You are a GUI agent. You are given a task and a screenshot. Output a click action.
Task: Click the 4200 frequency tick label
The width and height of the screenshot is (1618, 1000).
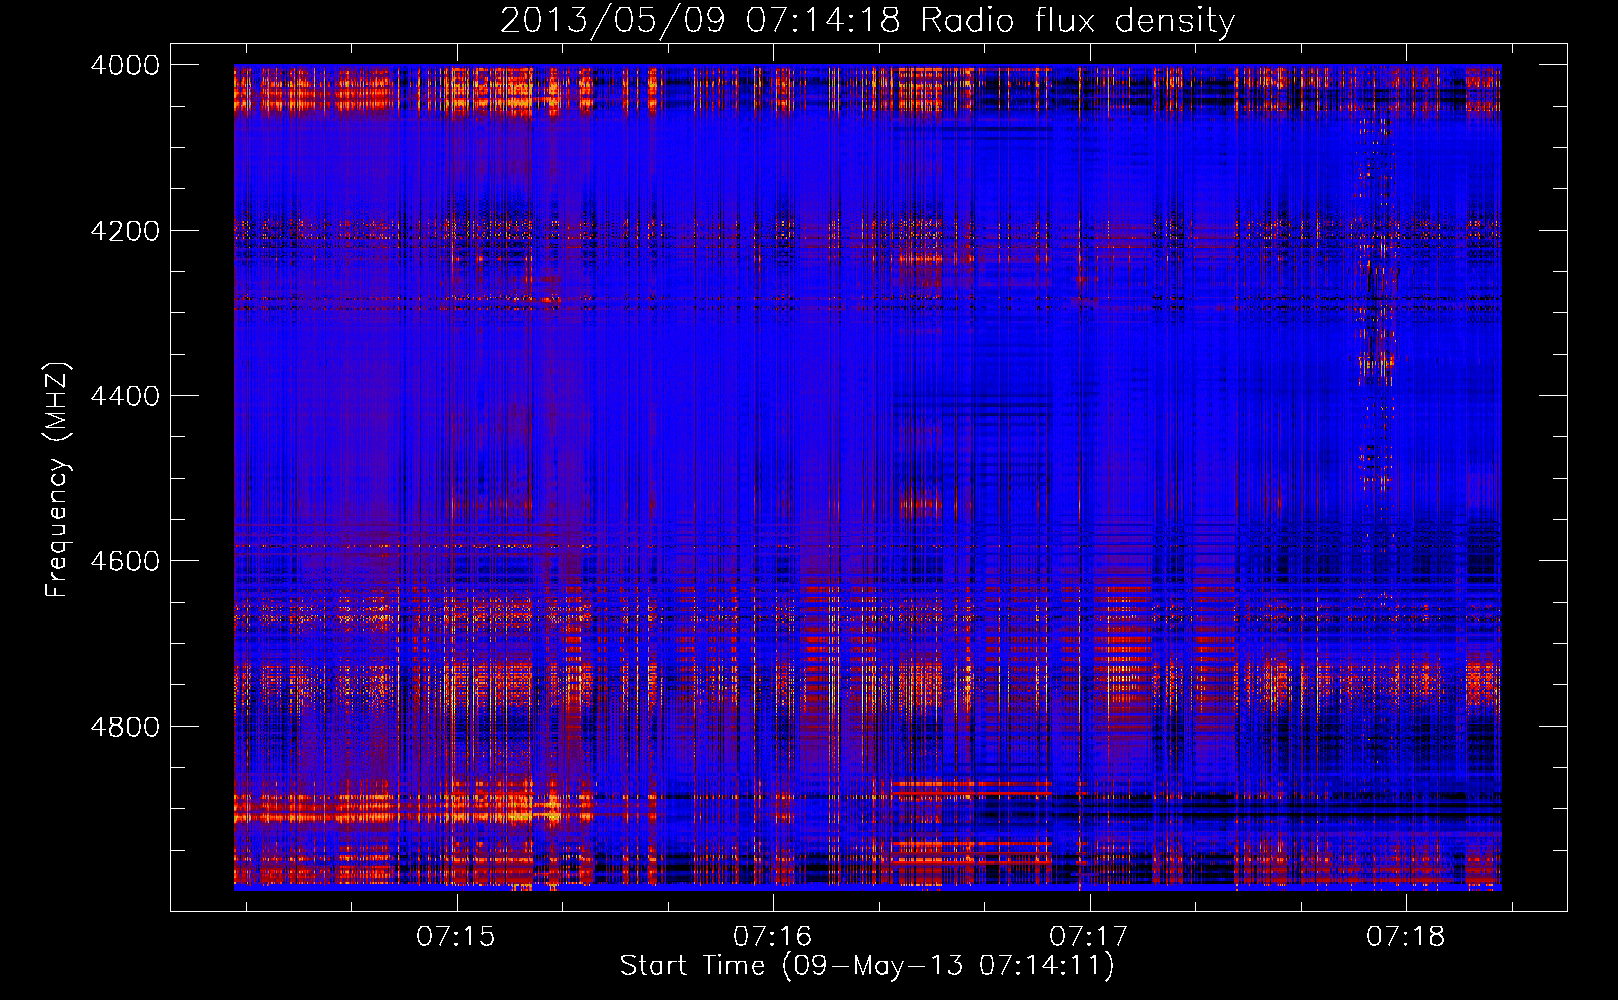pyautogui.click(x=125, y=230)
